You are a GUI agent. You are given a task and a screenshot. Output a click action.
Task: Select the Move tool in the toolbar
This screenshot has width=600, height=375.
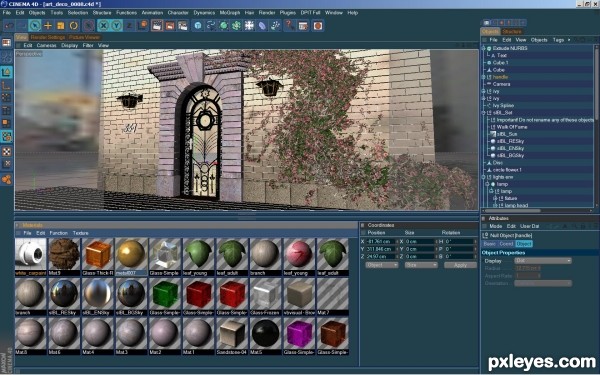click(x=48, y=26)
